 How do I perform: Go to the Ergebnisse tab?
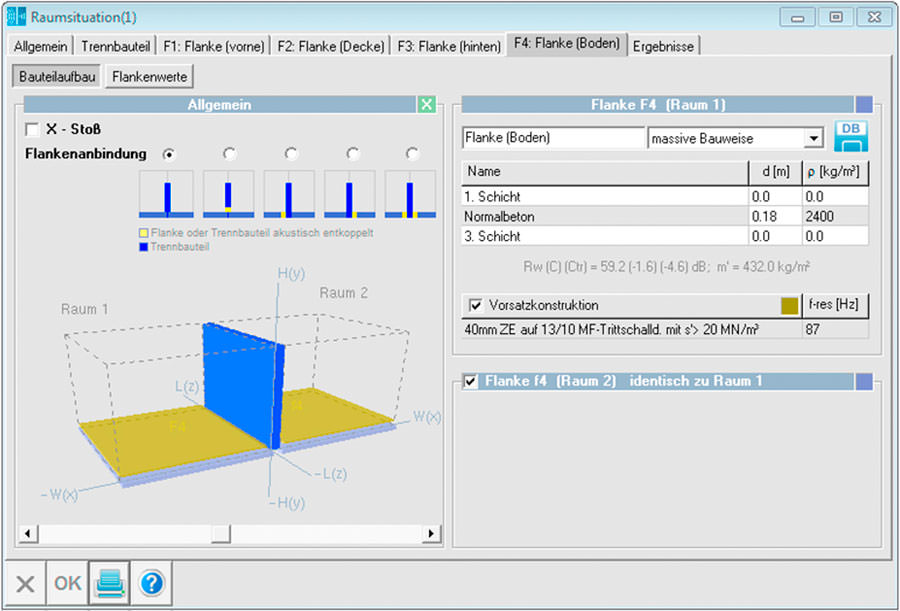coord(663,47)
